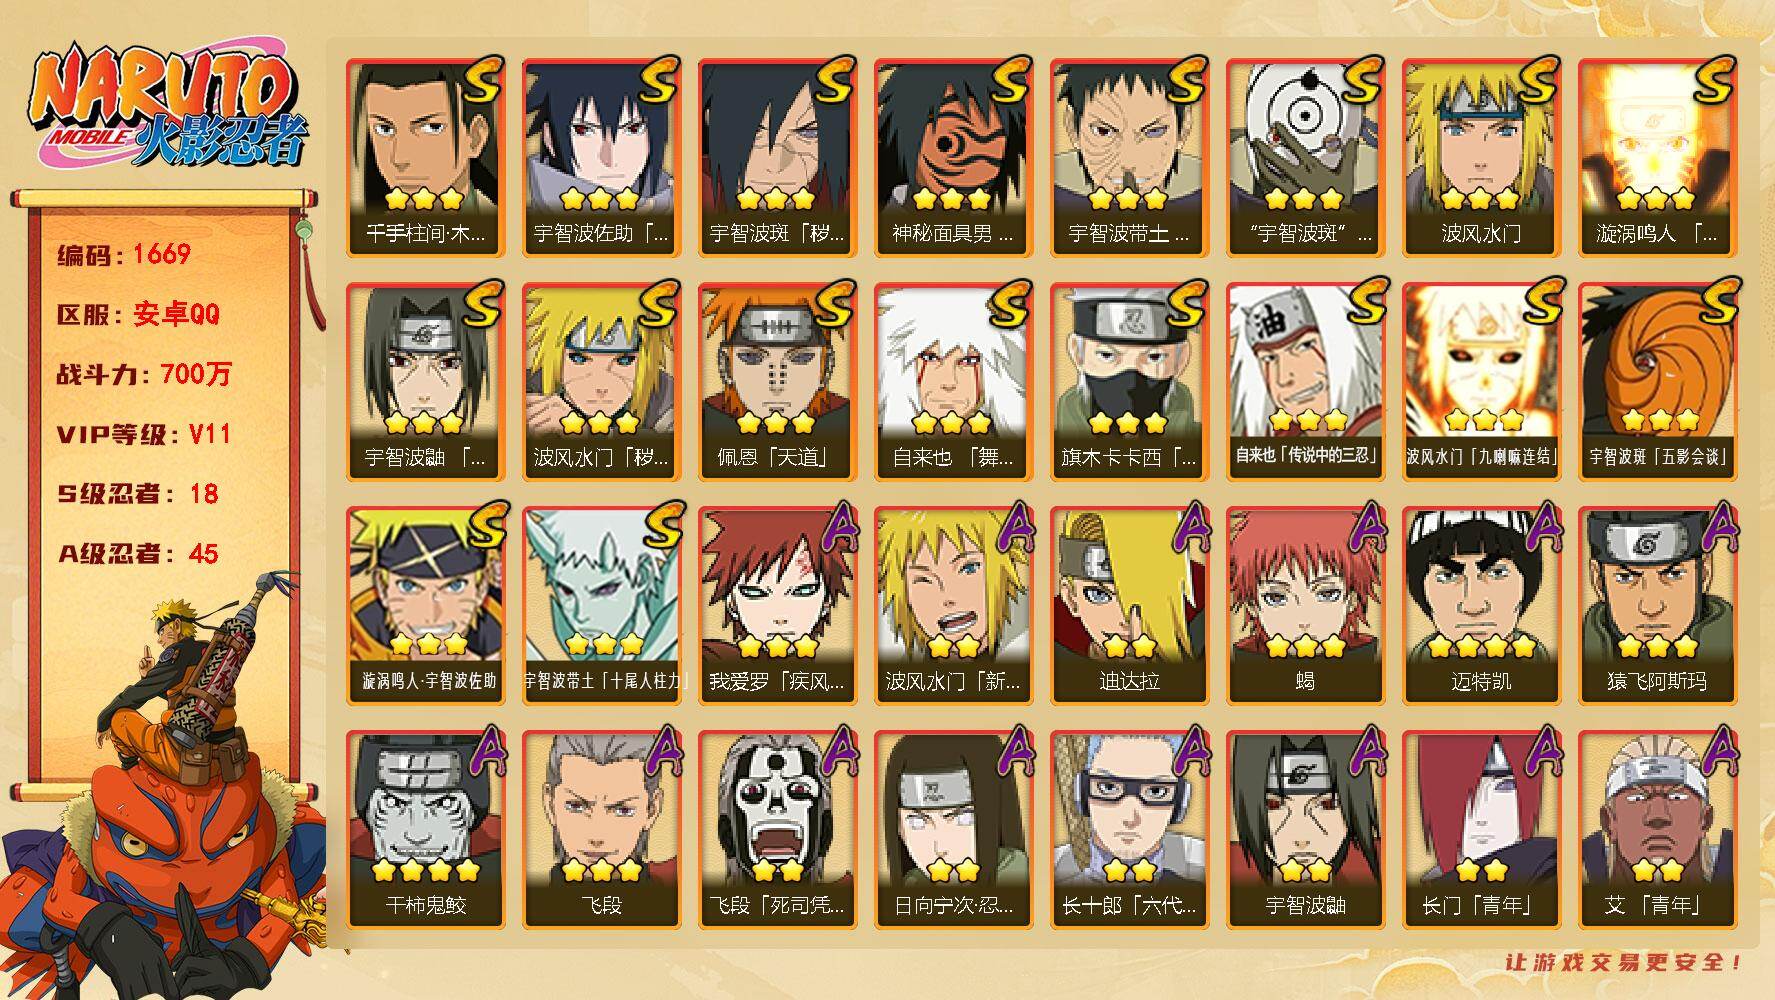Open the 长门「青年」 card
The height and width of the screenshot is (1000, 1775).
tap(1480, 829)
